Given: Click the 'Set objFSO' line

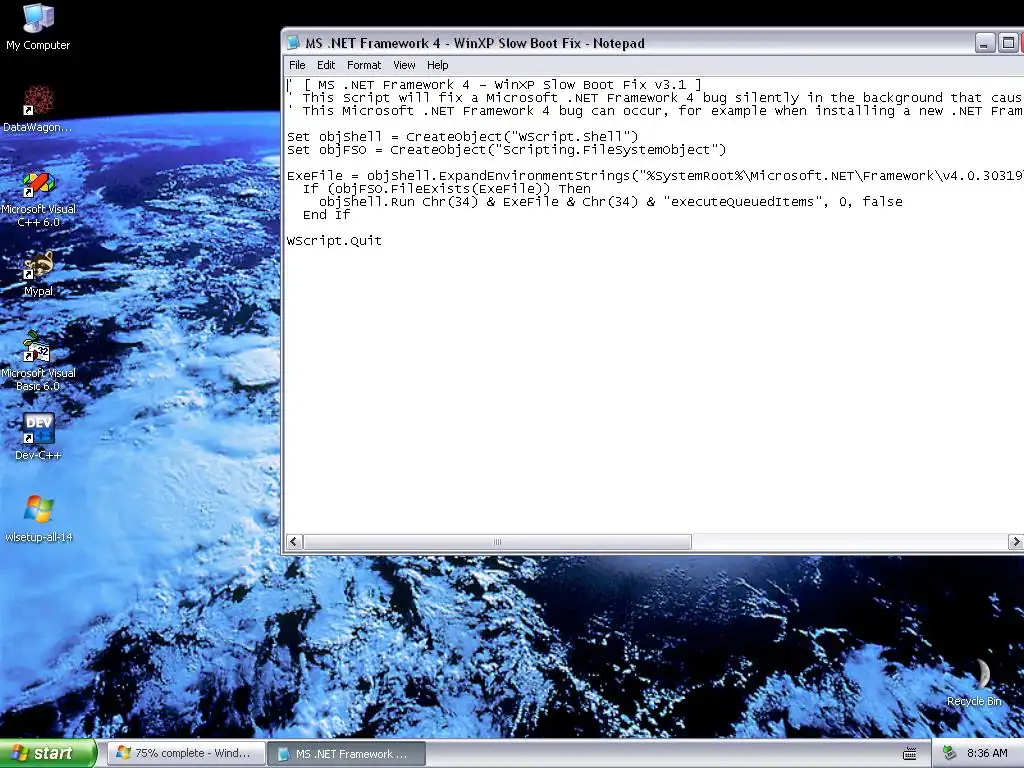Looking at the screenshot, I should pos(507,150).
